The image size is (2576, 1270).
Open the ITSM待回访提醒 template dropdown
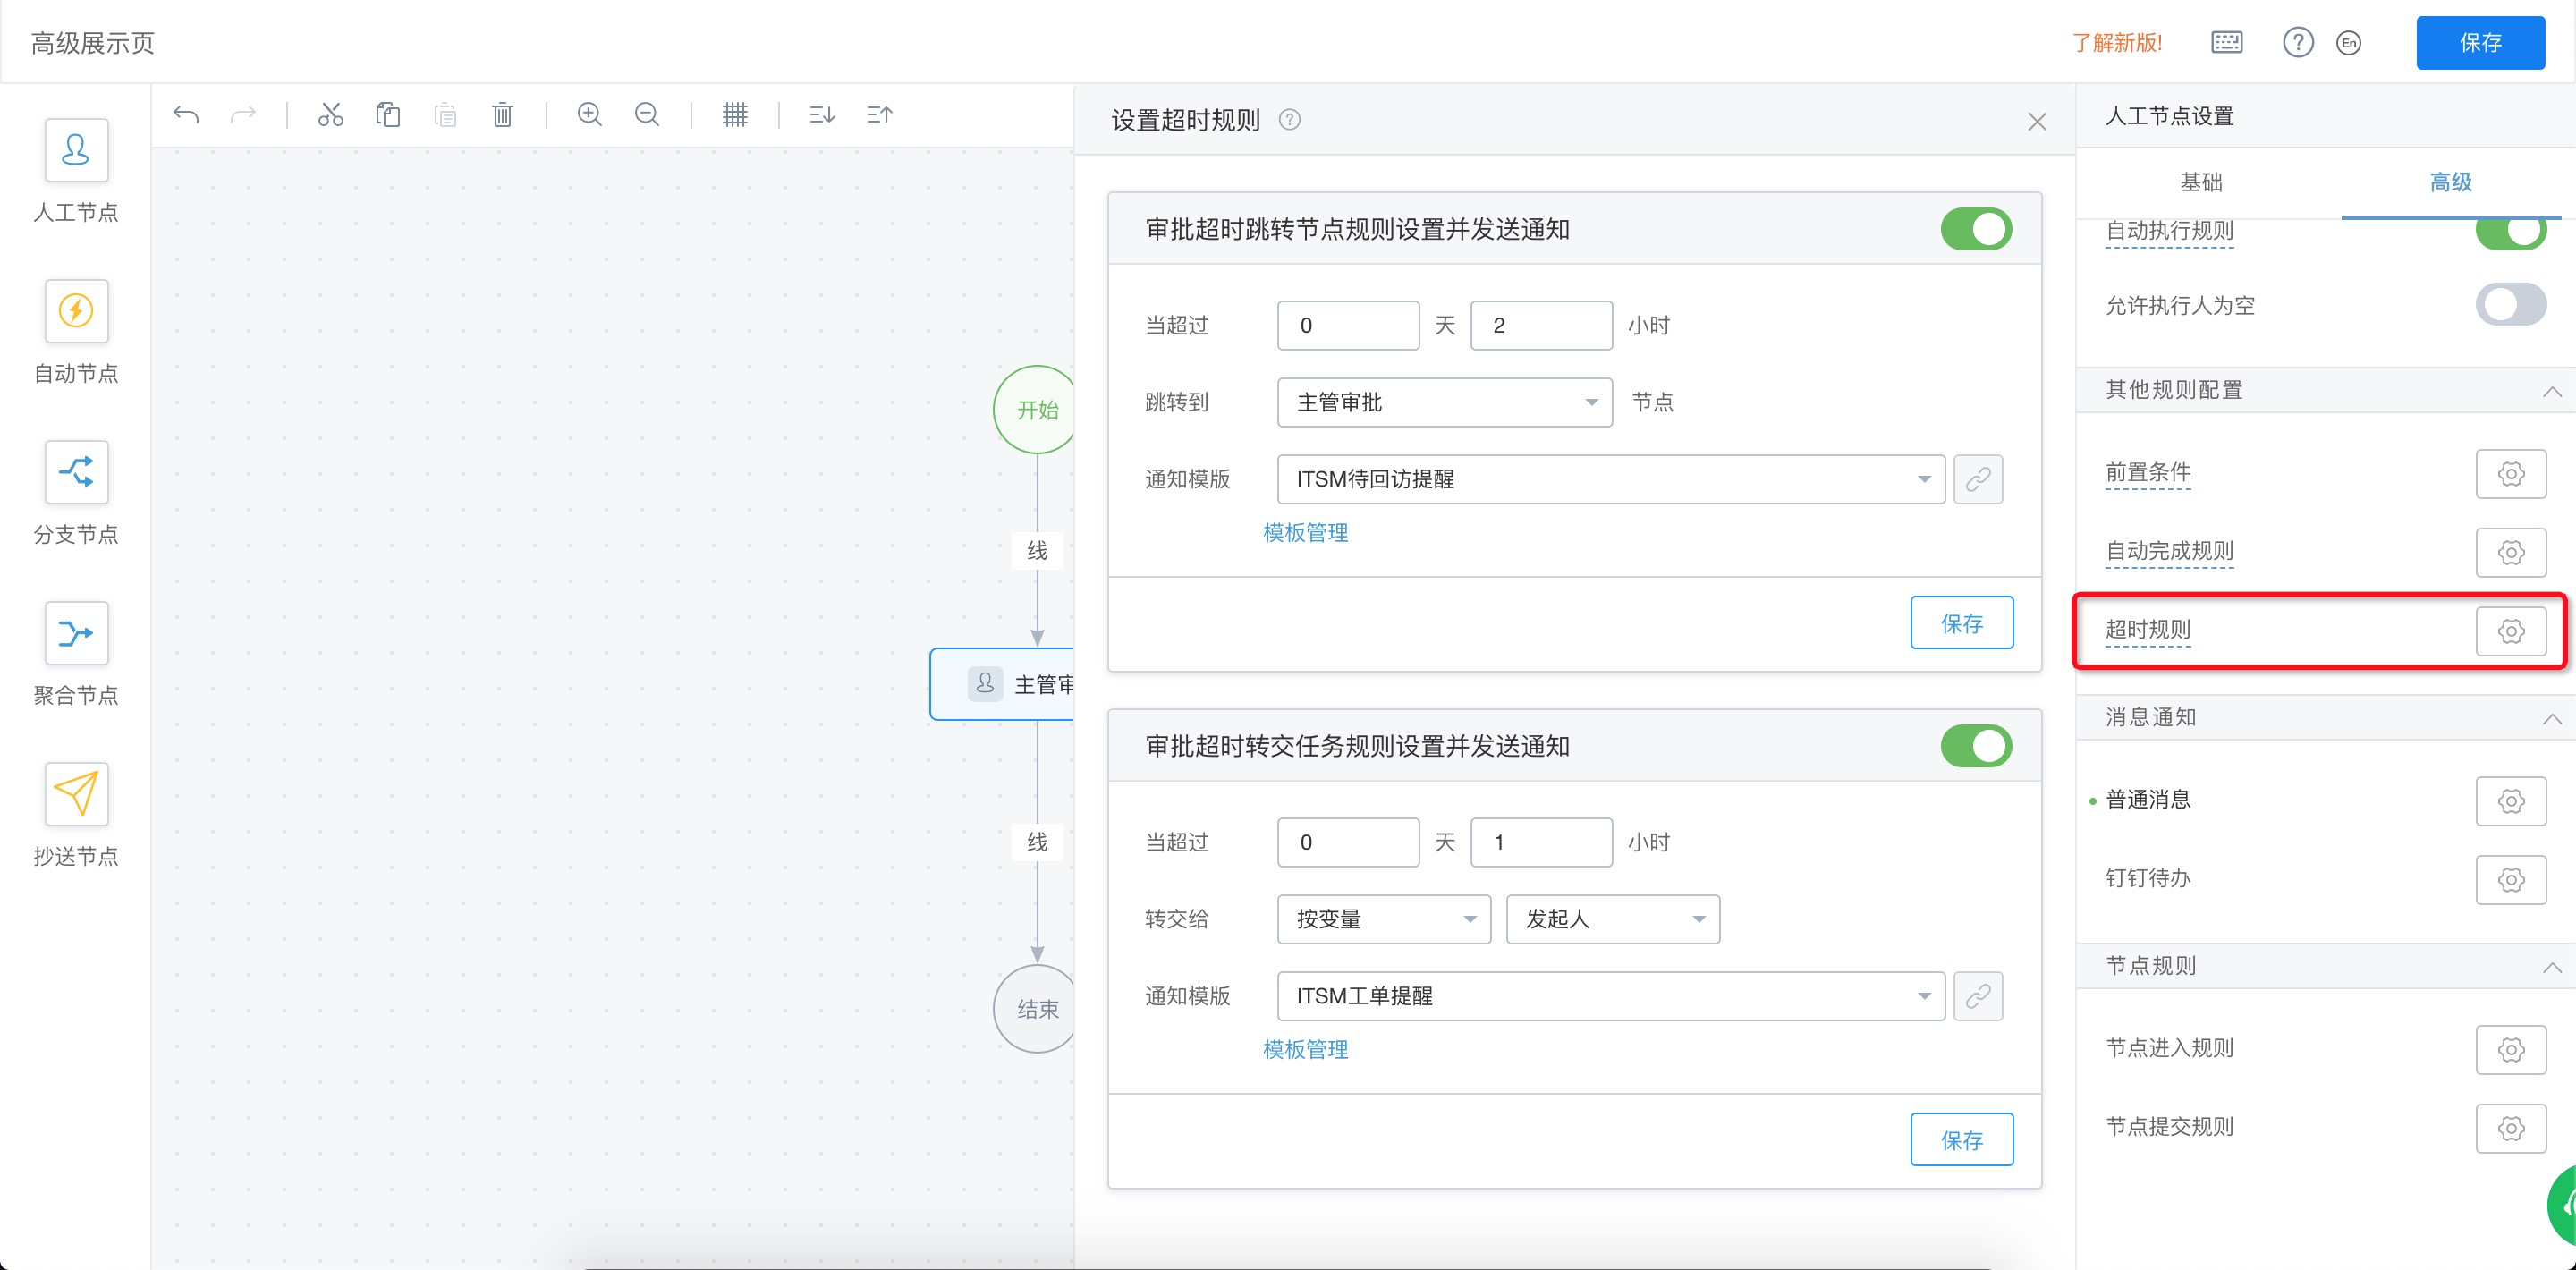tap(1610, 479)
